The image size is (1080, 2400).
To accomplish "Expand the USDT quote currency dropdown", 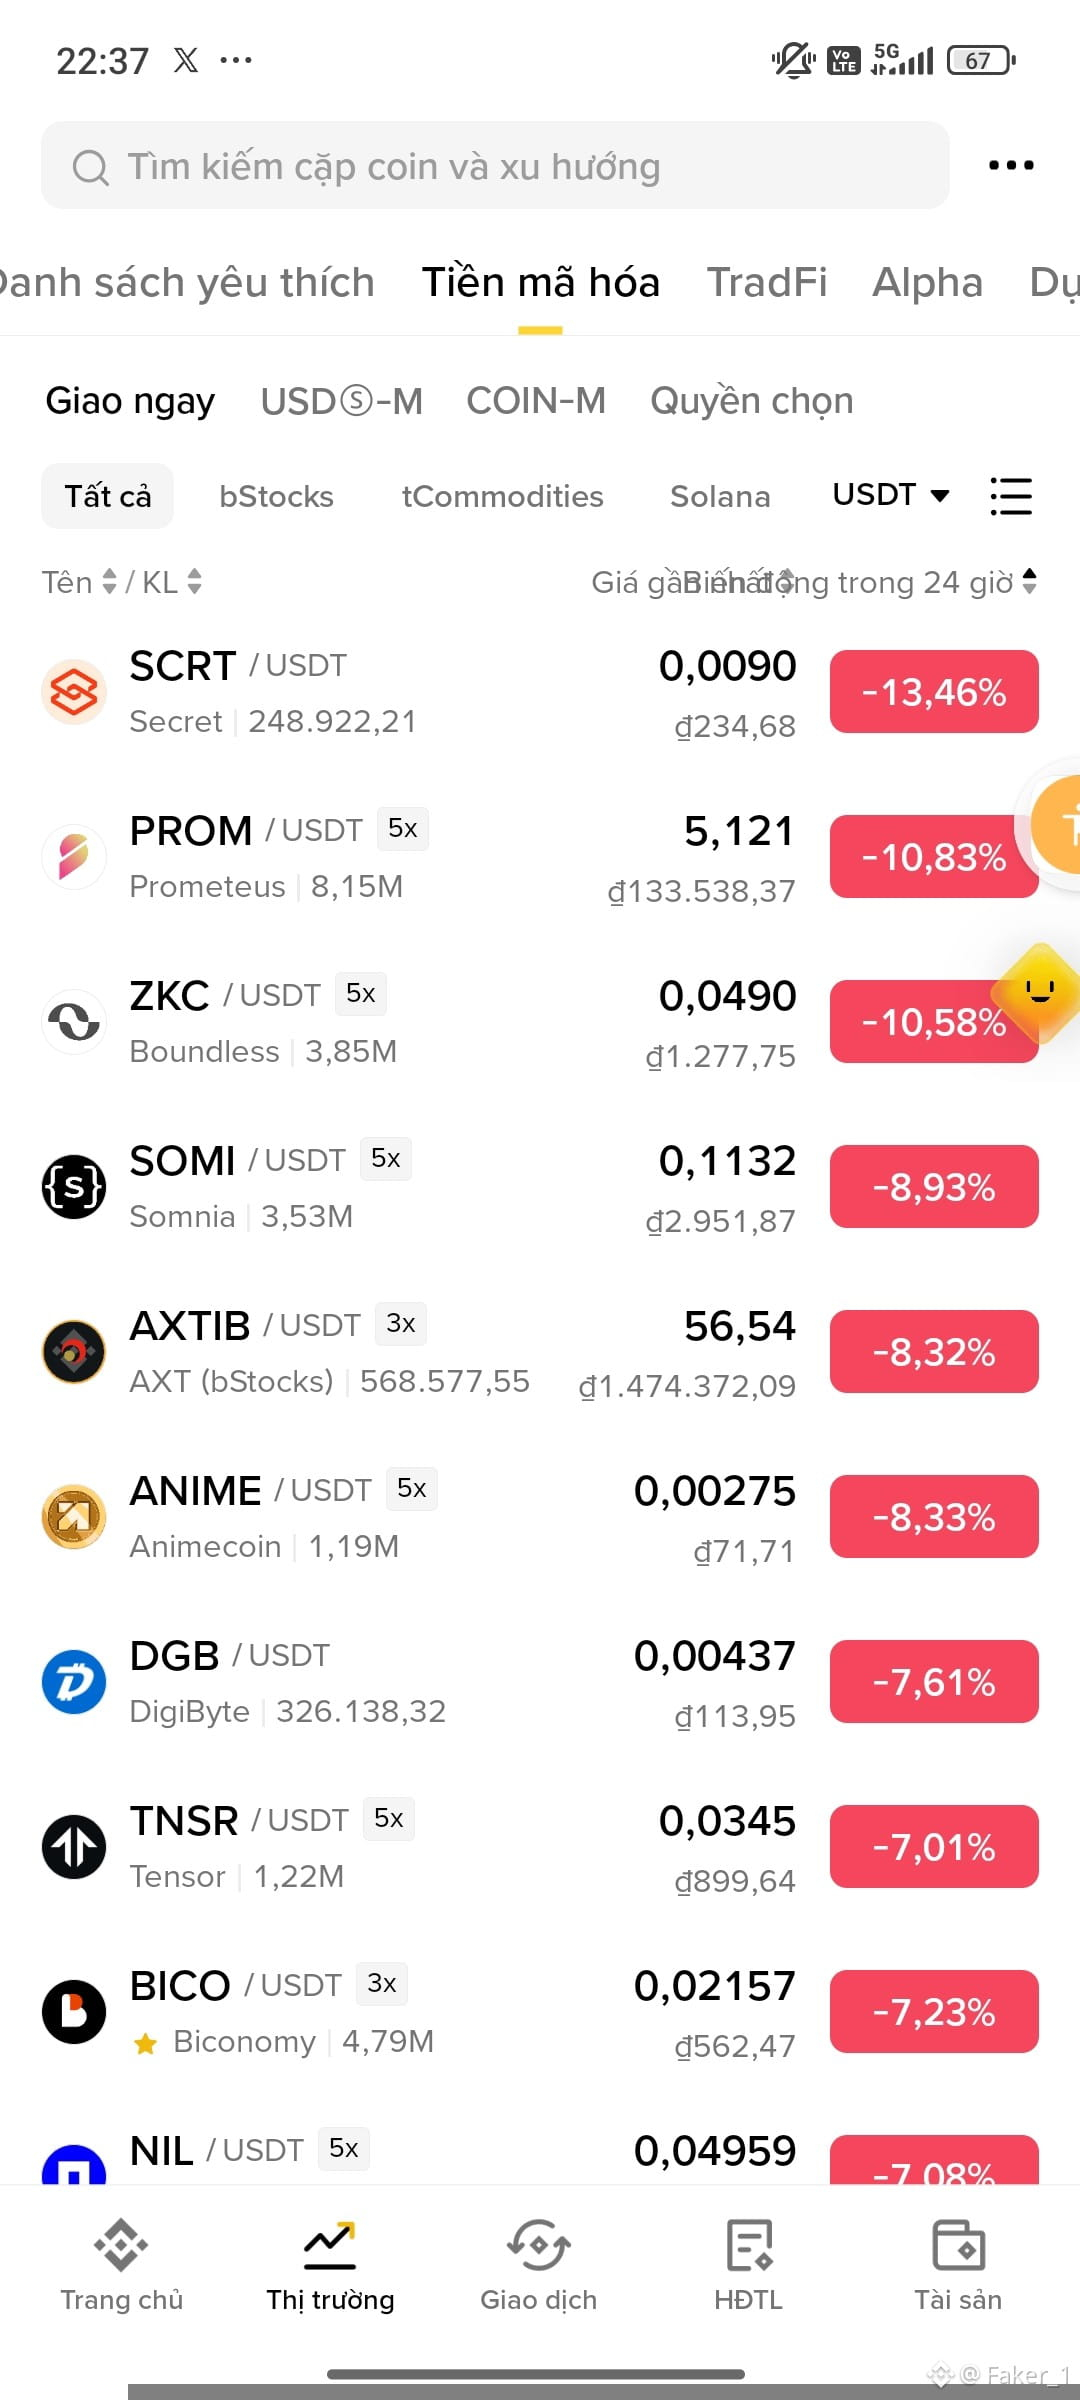I will click(x=891, y=495).
